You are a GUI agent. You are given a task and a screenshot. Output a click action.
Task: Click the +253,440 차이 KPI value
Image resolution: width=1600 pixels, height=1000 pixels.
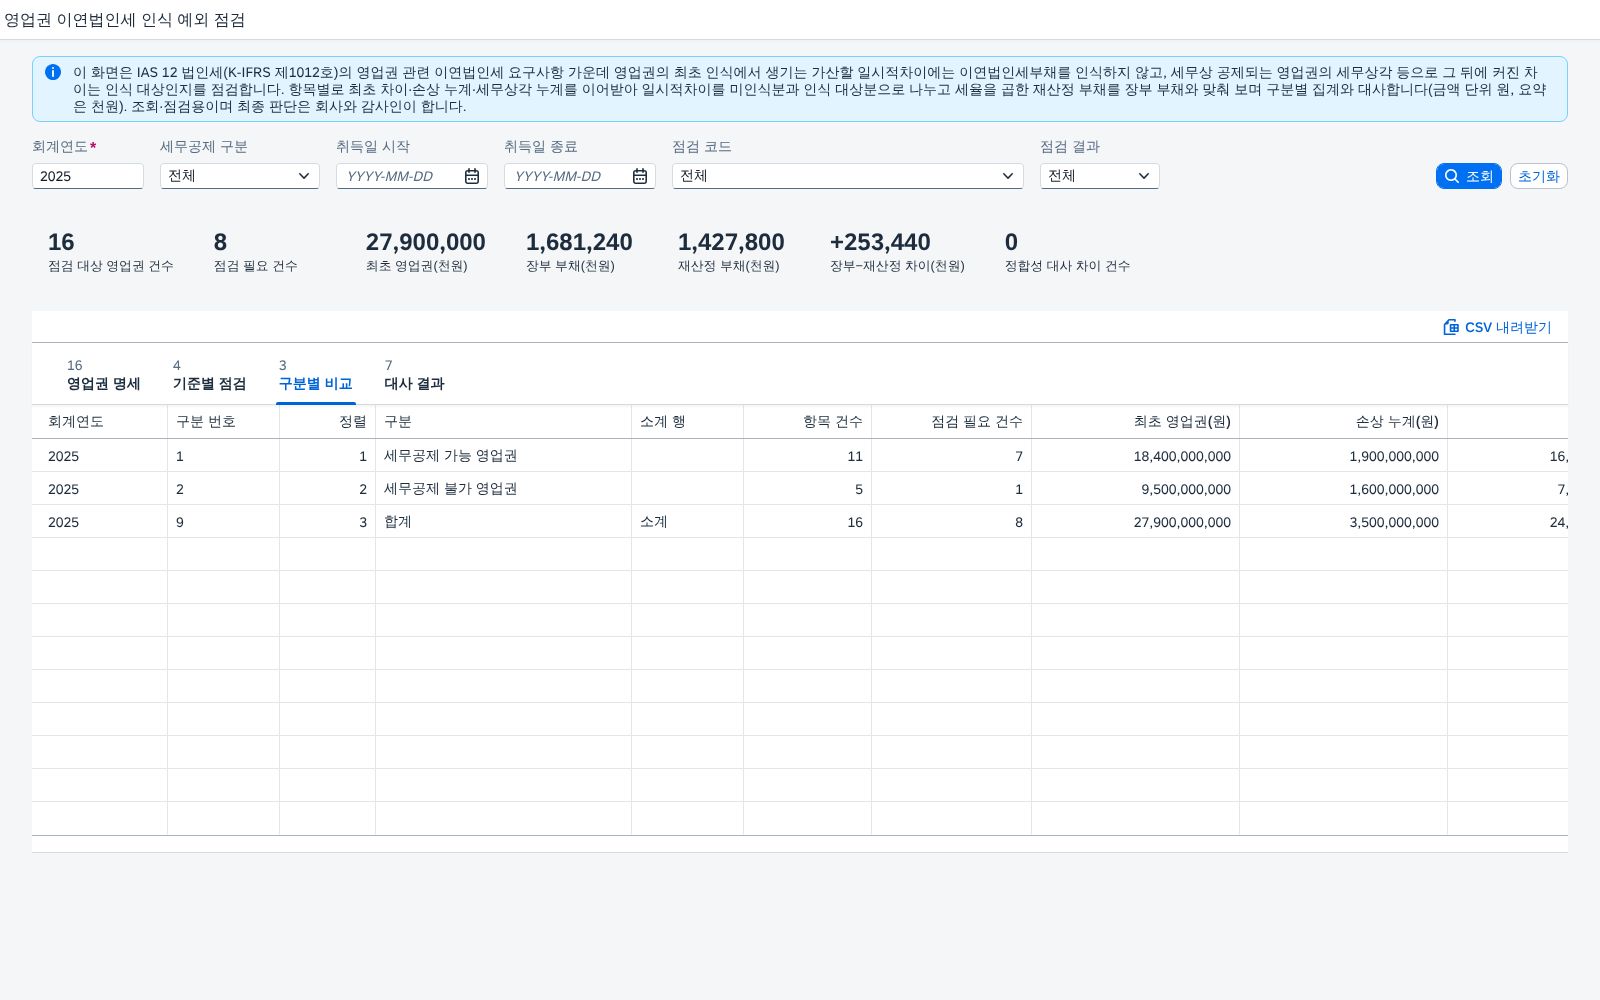point(880,242)
